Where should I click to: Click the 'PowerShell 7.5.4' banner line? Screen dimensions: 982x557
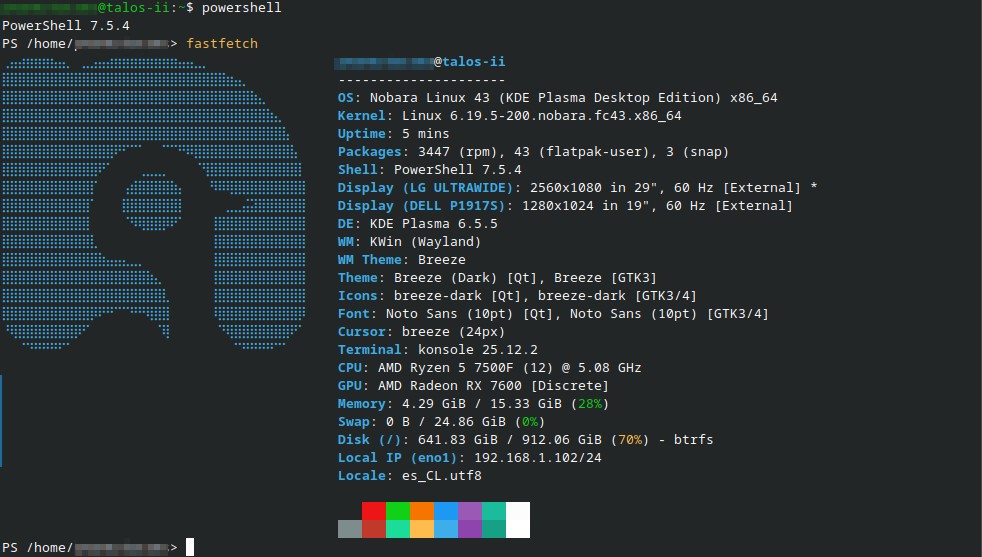[x=66, y=26]
